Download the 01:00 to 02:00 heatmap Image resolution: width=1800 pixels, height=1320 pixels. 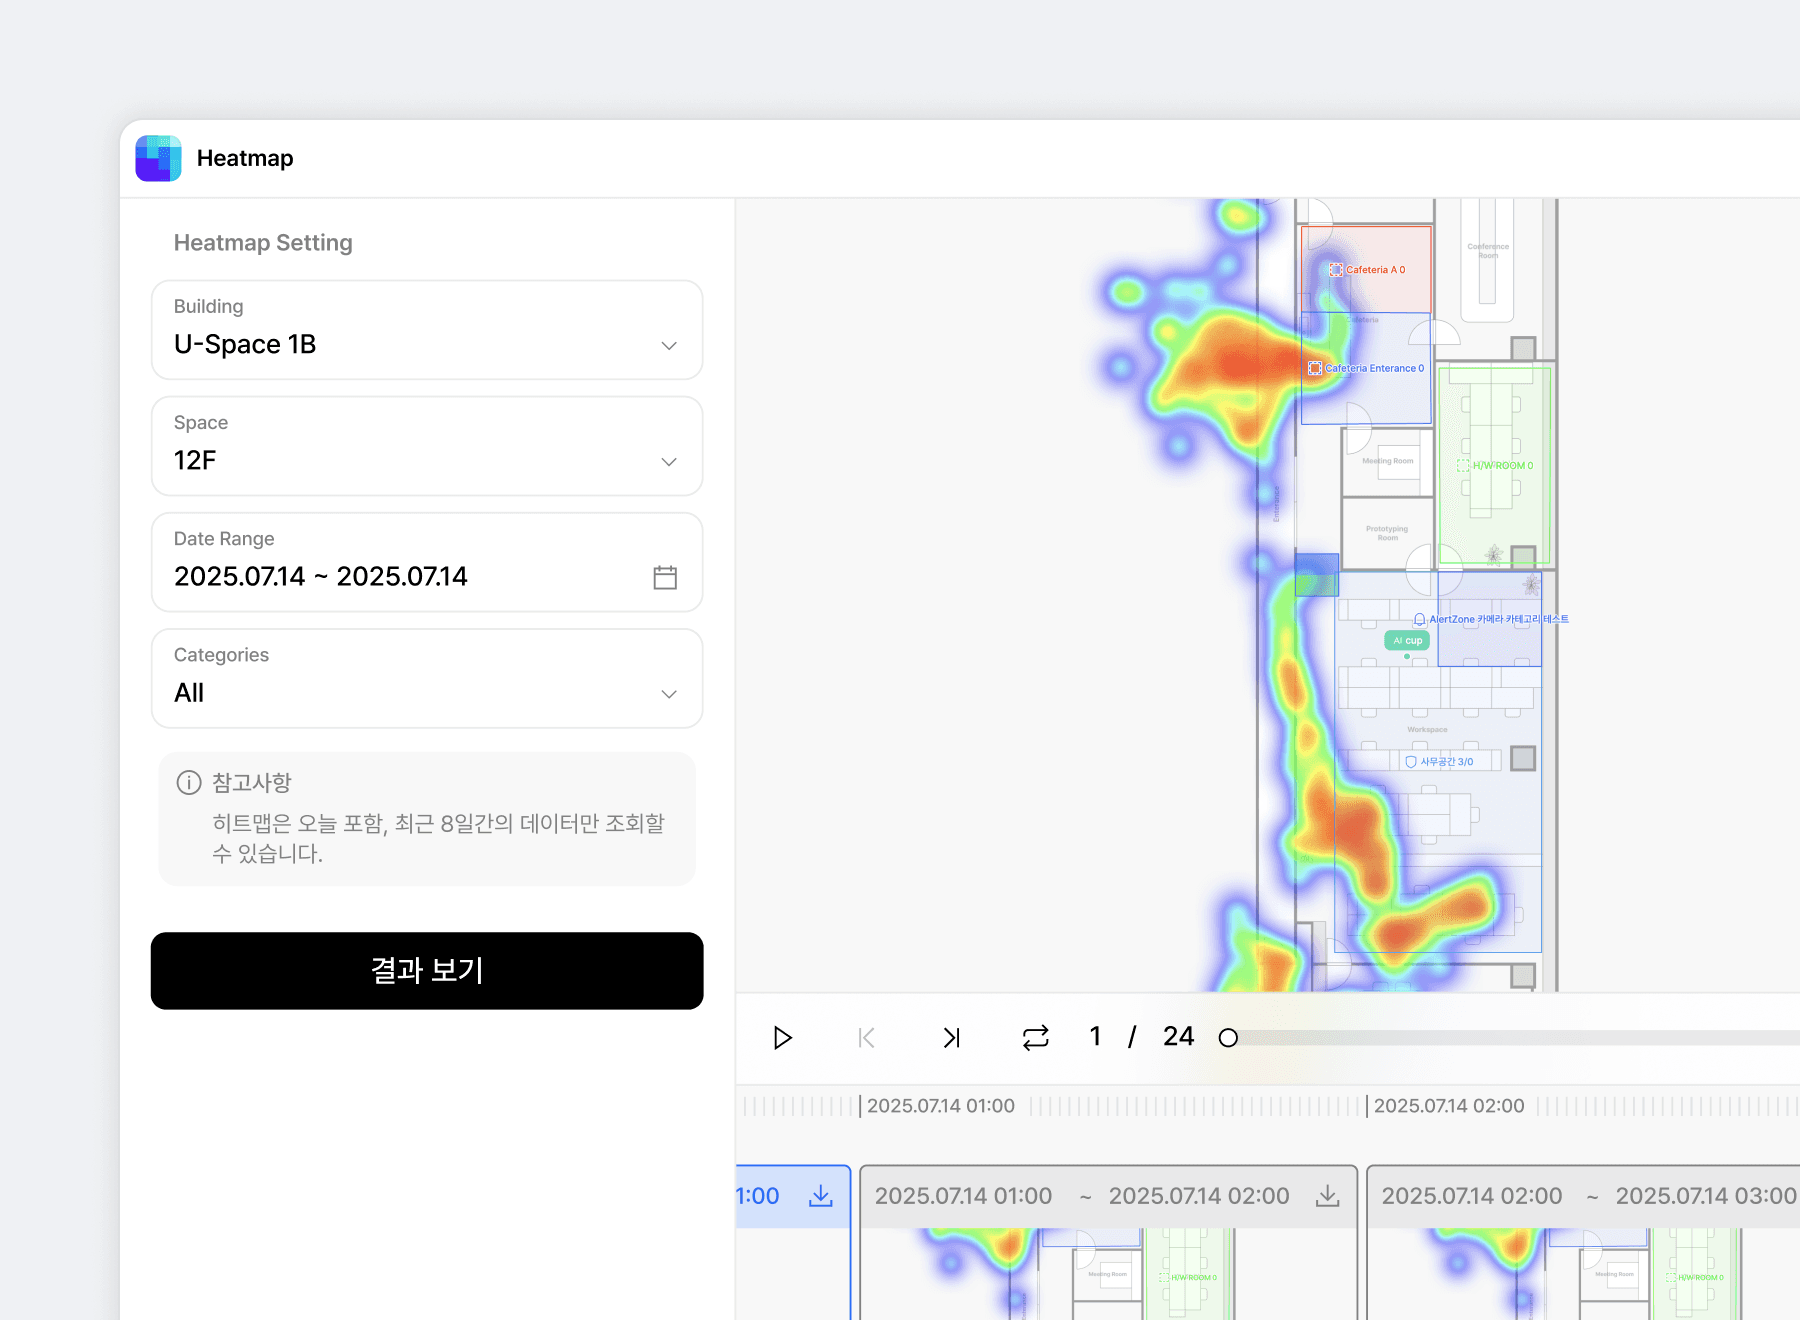point(1327,1196)
